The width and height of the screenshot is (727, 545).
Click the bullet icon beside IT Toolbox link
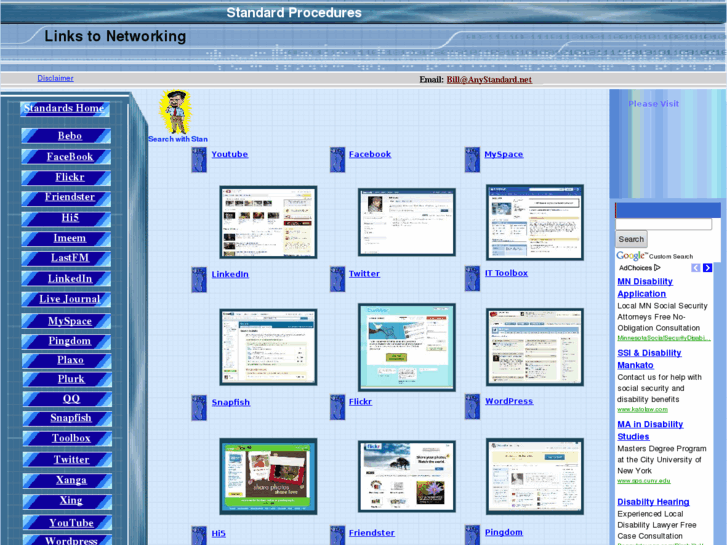(x=472, y=278)
